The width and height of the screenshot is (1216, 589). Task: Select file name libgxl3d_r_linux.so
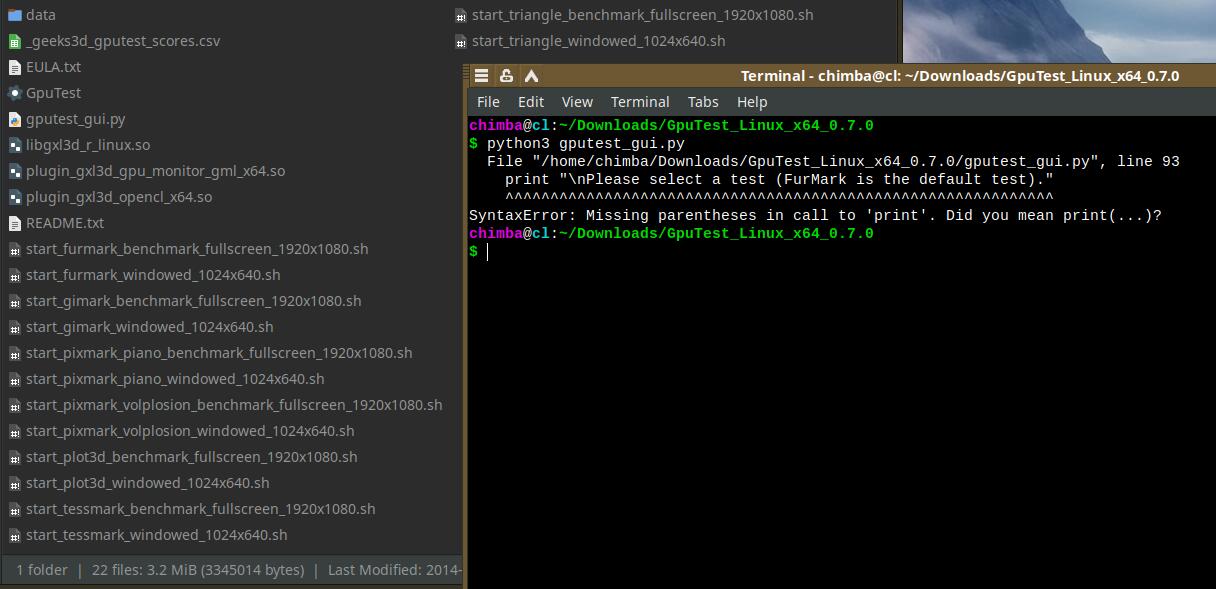[x=88, y=145]
